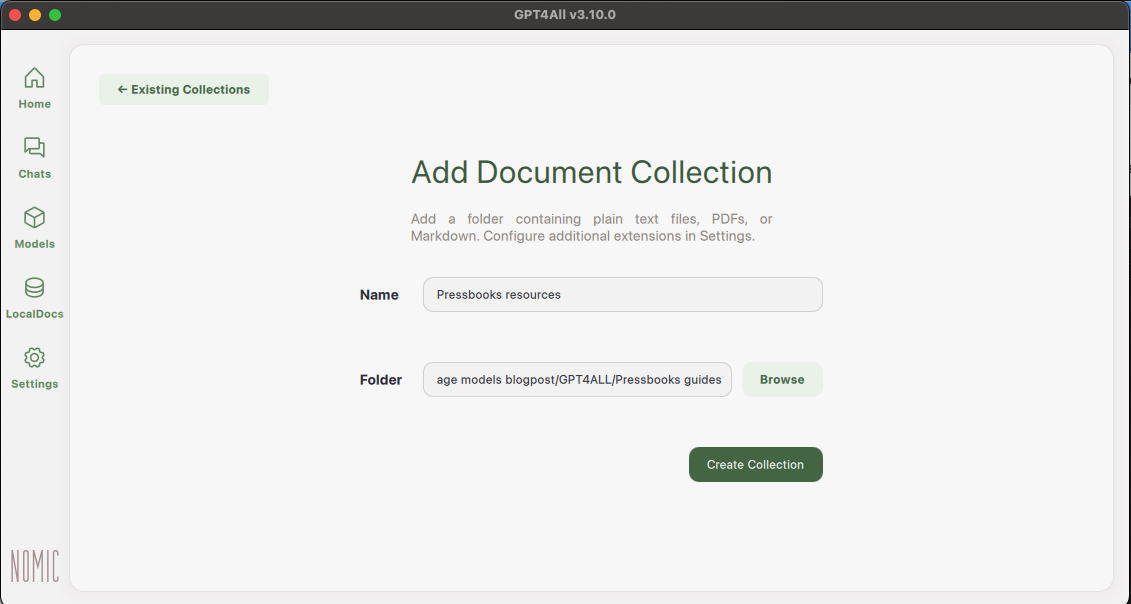Click the Create Collection button
Screen dimensions: 1131x604
[x=755, y=464]
